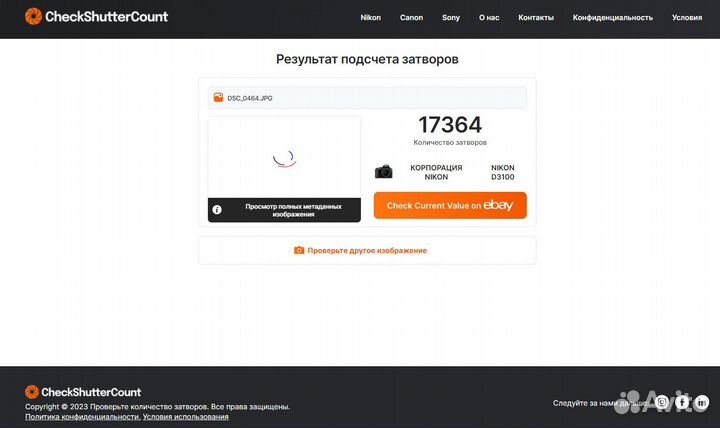Viewport: 720px width, 428px height.
Task: Open the Instagram icon in footer
Action: click(x=661, y=402)
